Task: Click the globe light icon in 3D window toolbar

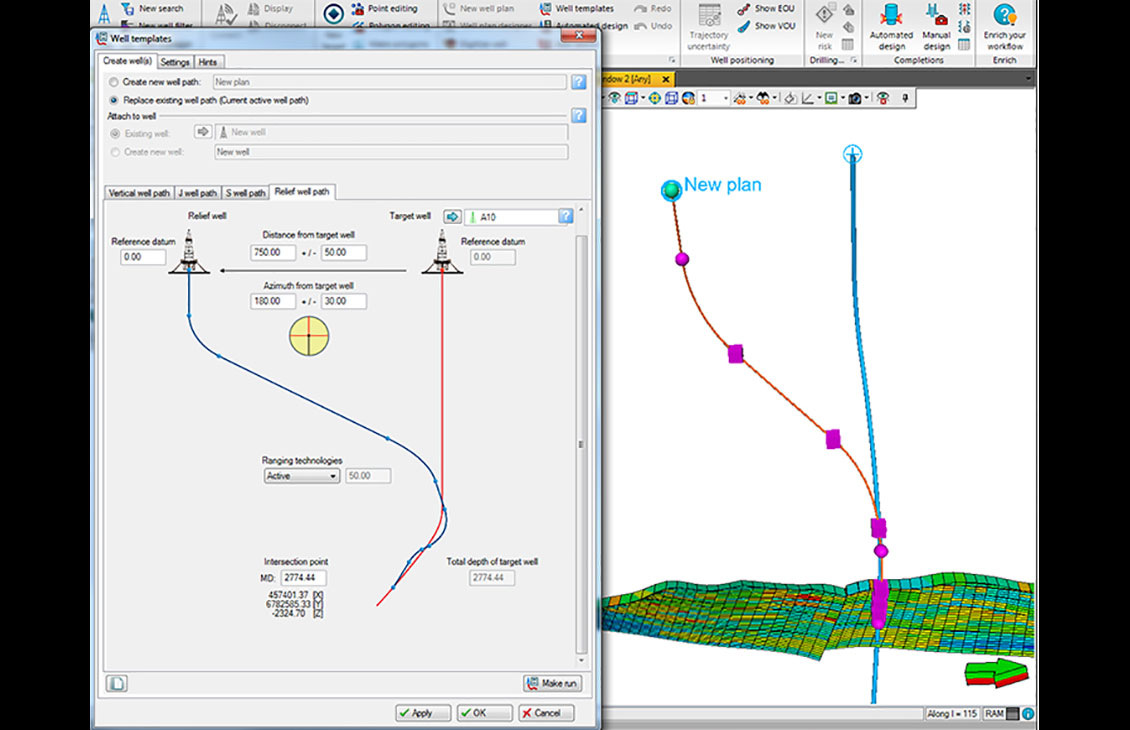Action: (688, 98)
